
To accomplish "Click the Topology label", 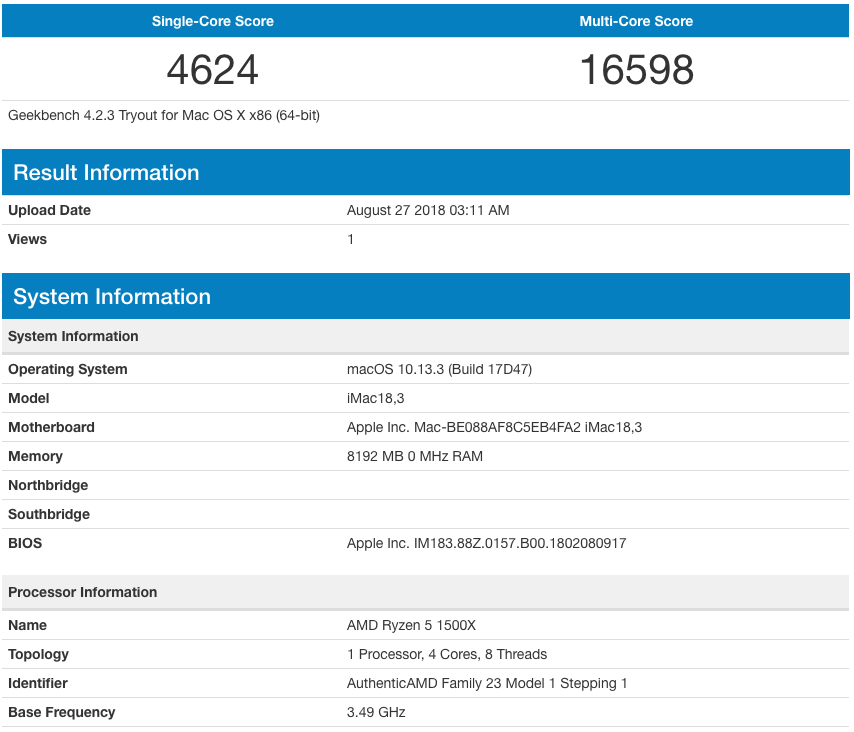I will [x=39, y=654].
